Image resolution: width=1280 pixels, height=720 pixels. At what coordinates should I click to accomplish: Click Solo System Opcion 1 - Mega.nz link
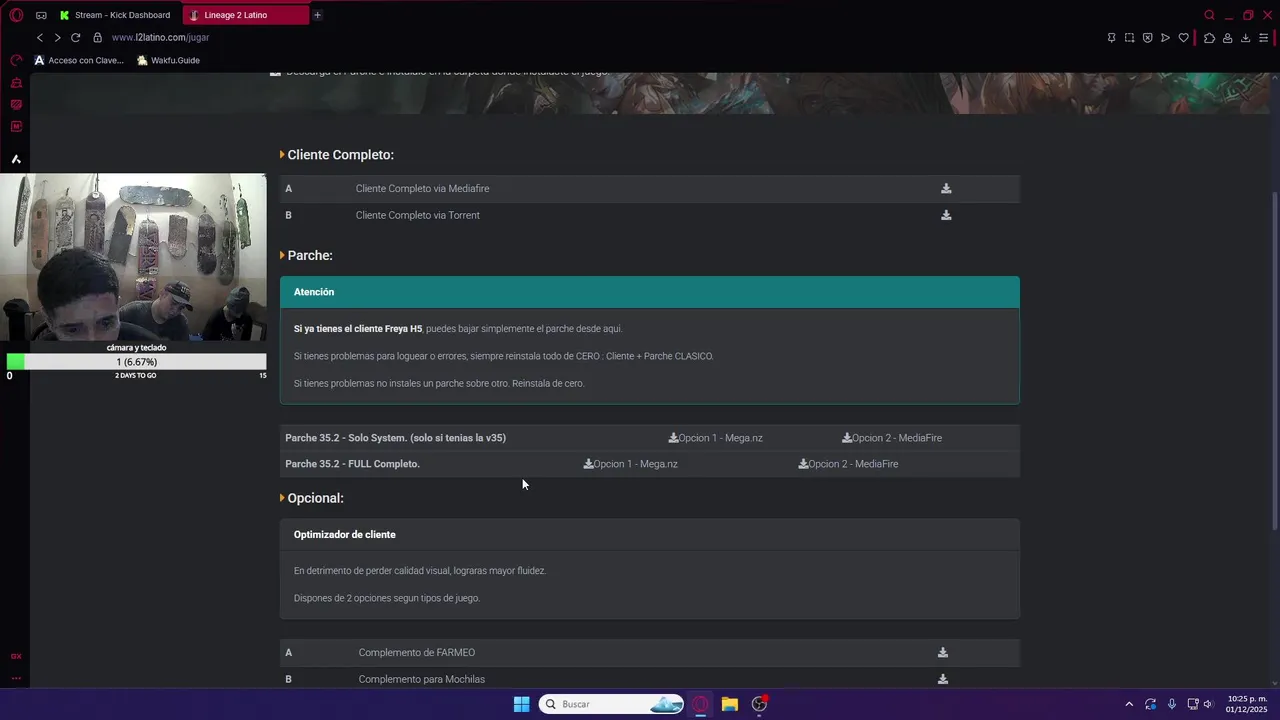point(716,438)
